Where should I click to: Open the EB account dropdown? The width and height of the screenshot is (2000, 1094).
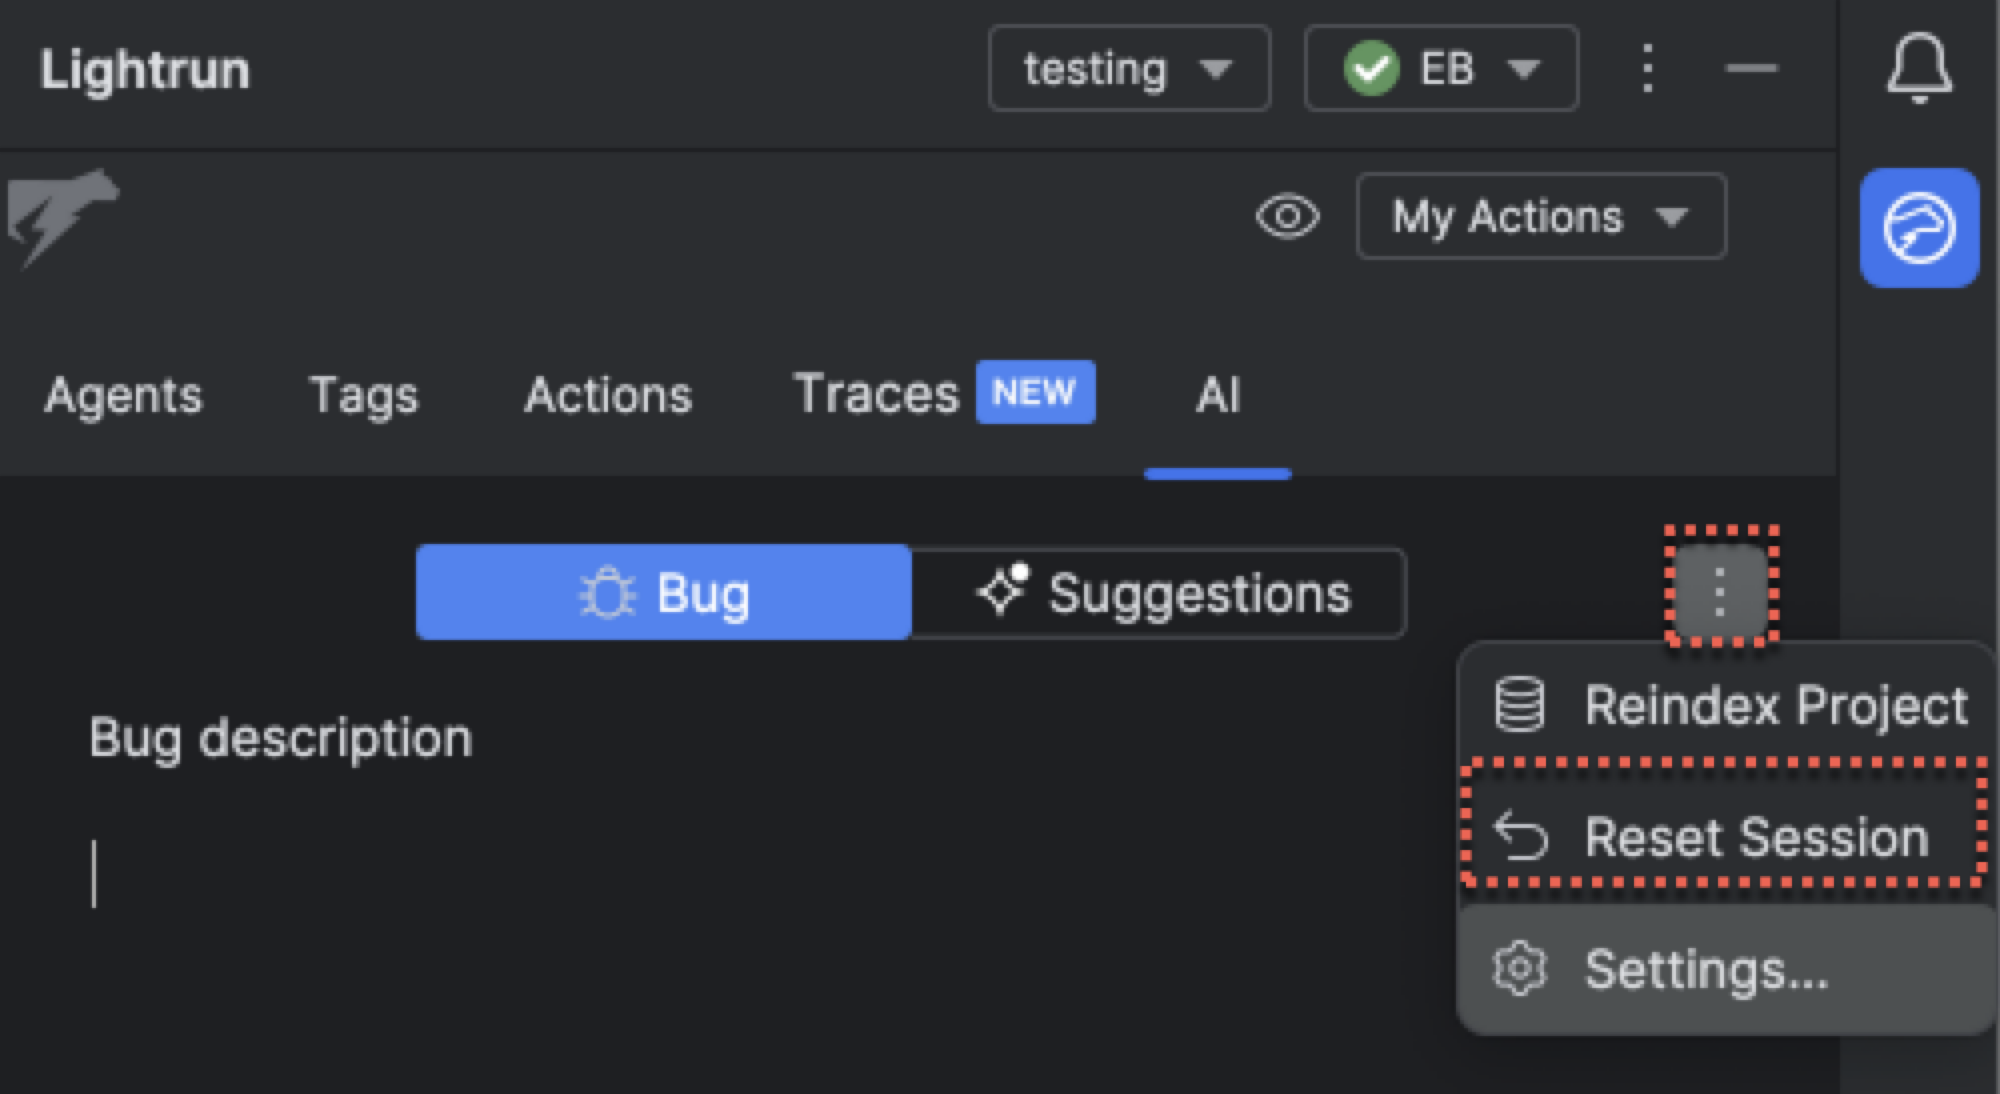pos(1441,68)
